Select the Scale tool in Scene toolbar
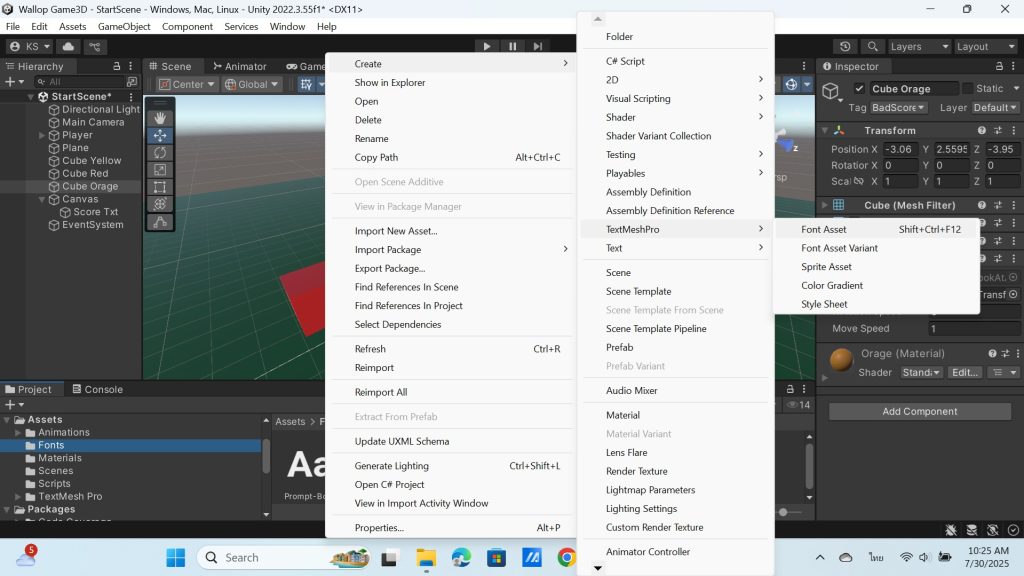 click(160, 170)
